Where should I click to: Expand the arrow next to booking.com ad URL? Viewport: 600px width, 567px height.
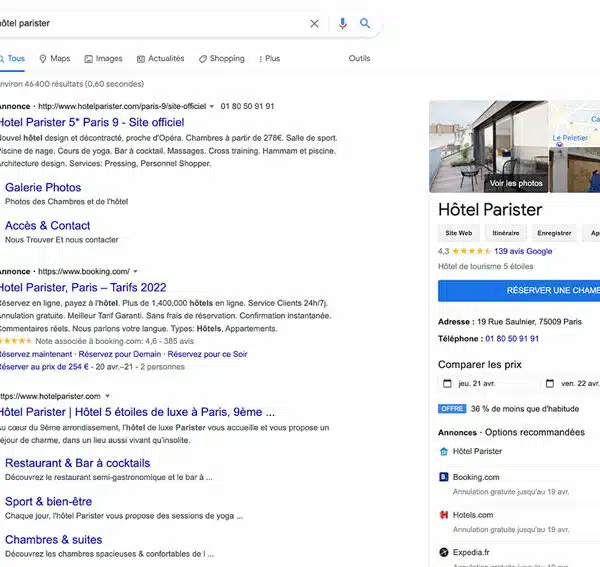point(136,271)
